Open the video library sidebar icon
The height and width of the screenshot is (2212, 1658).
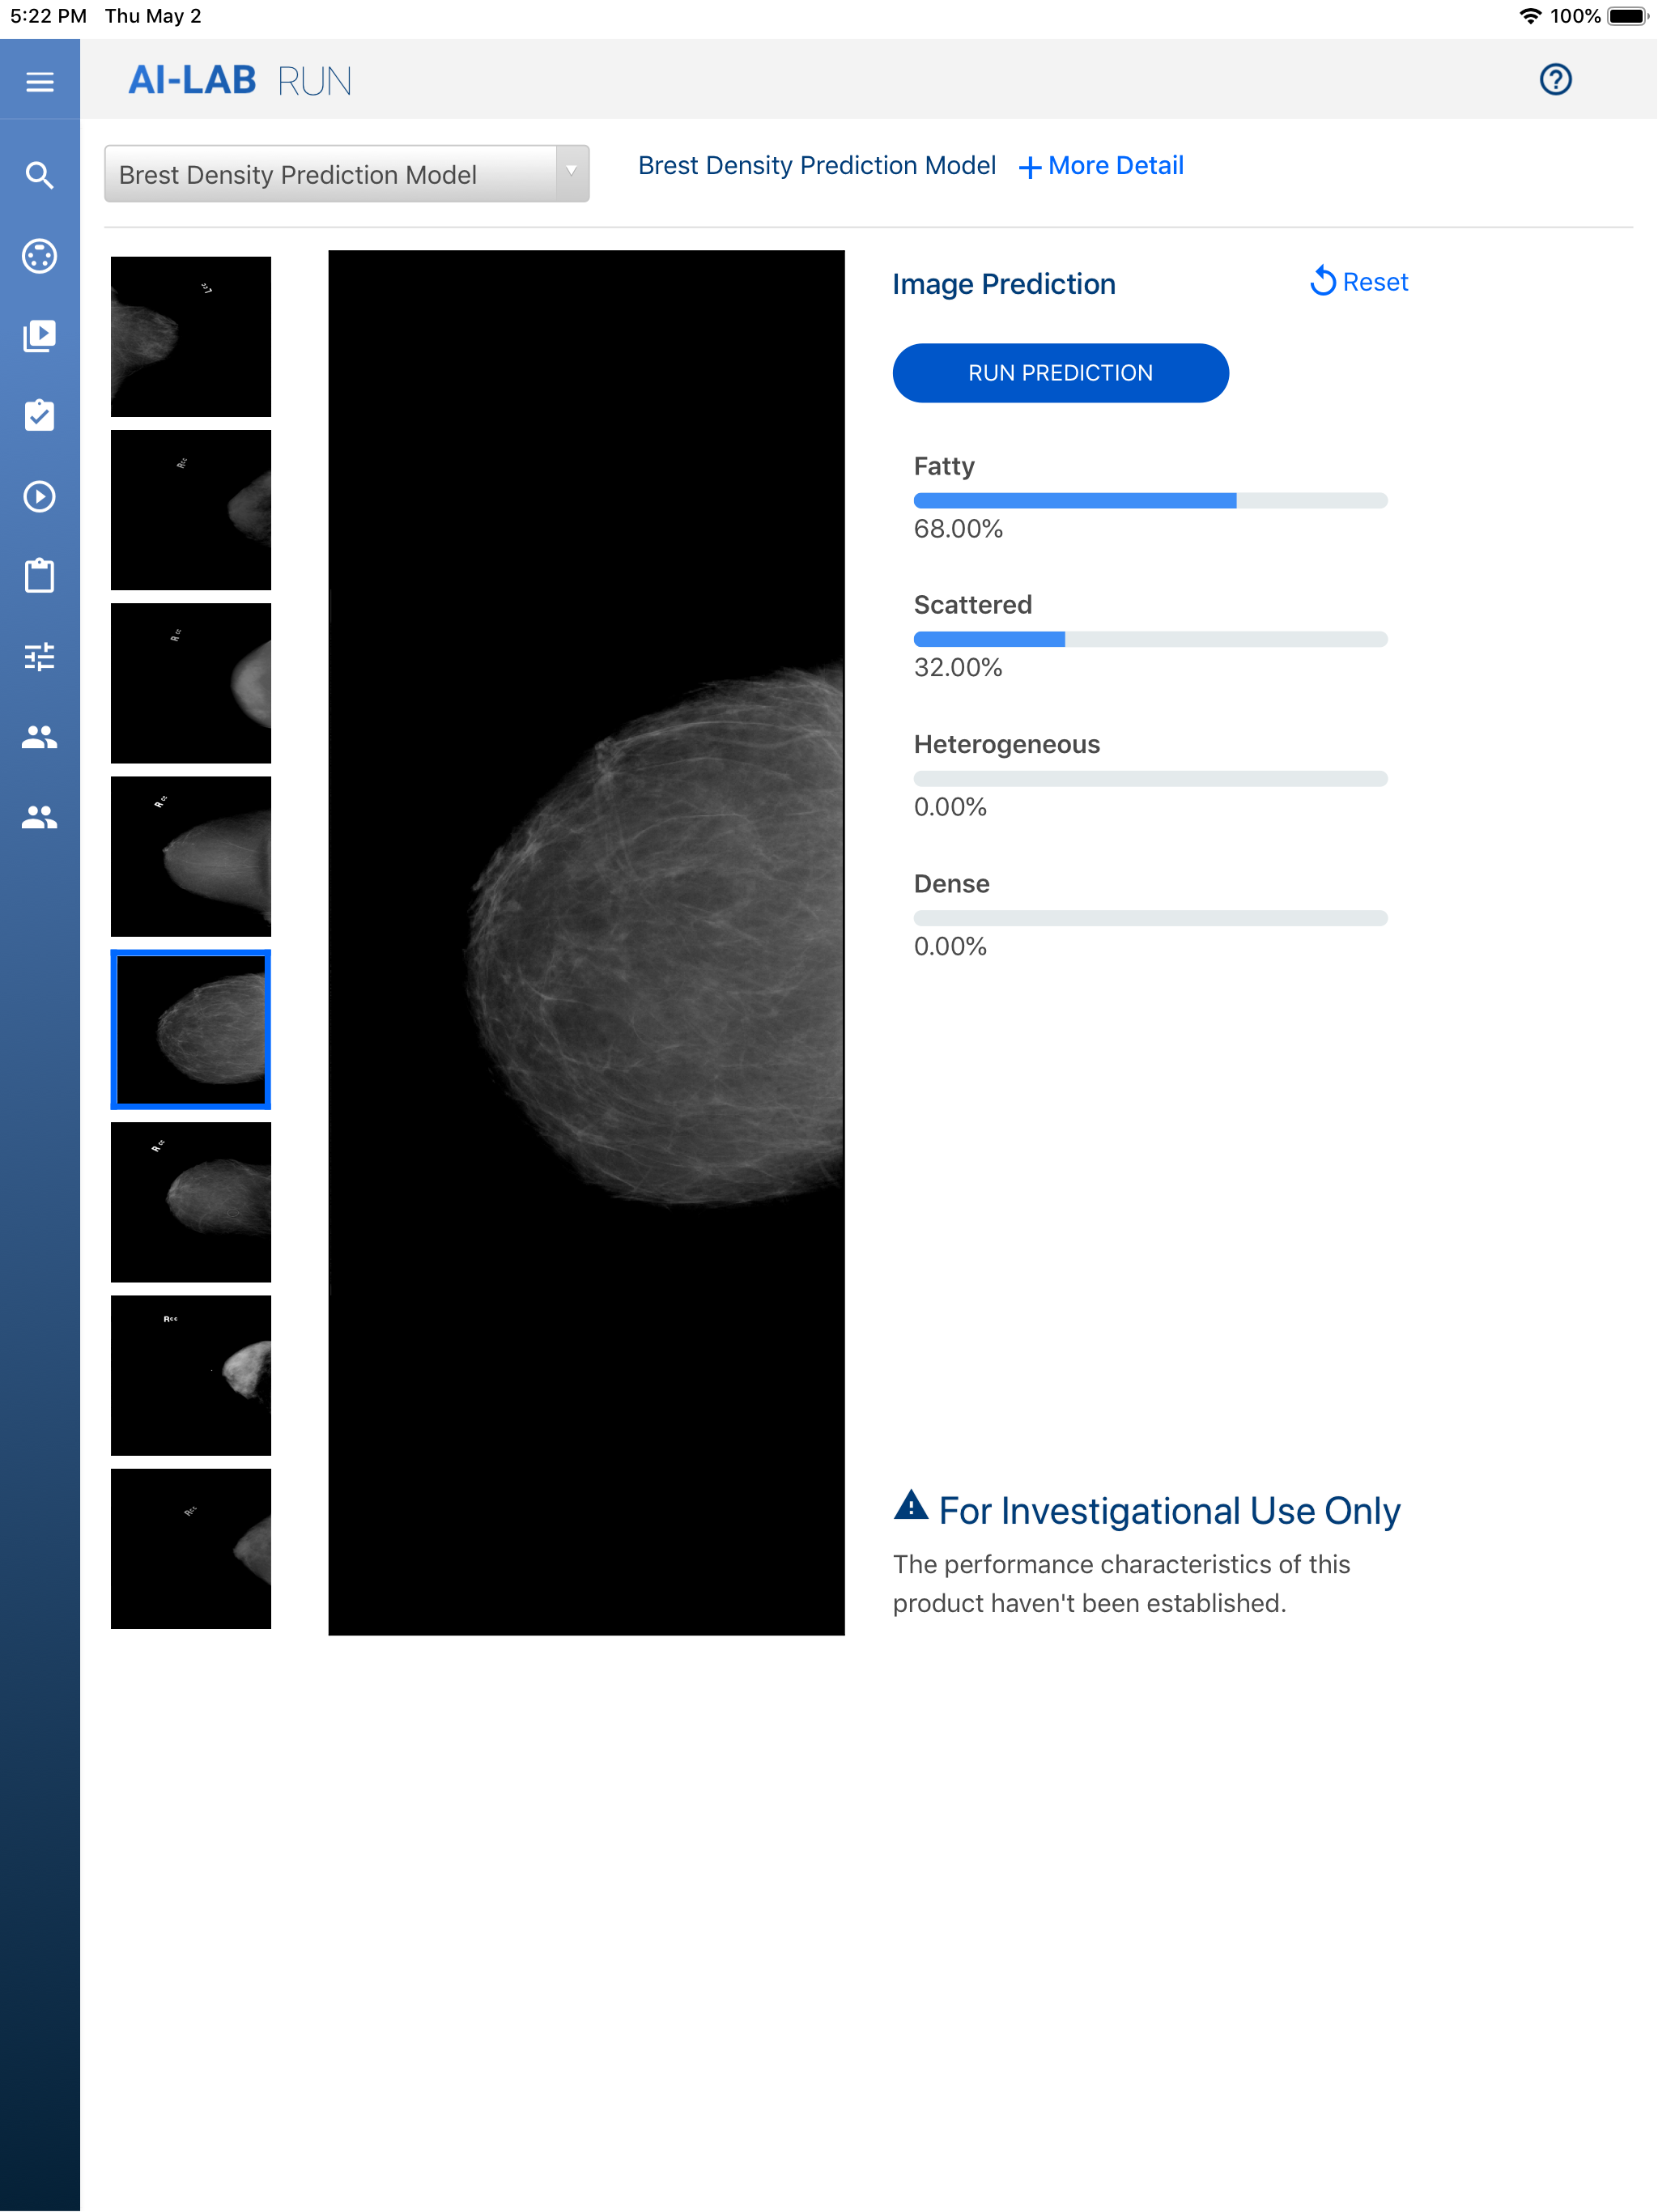(40, 336)
